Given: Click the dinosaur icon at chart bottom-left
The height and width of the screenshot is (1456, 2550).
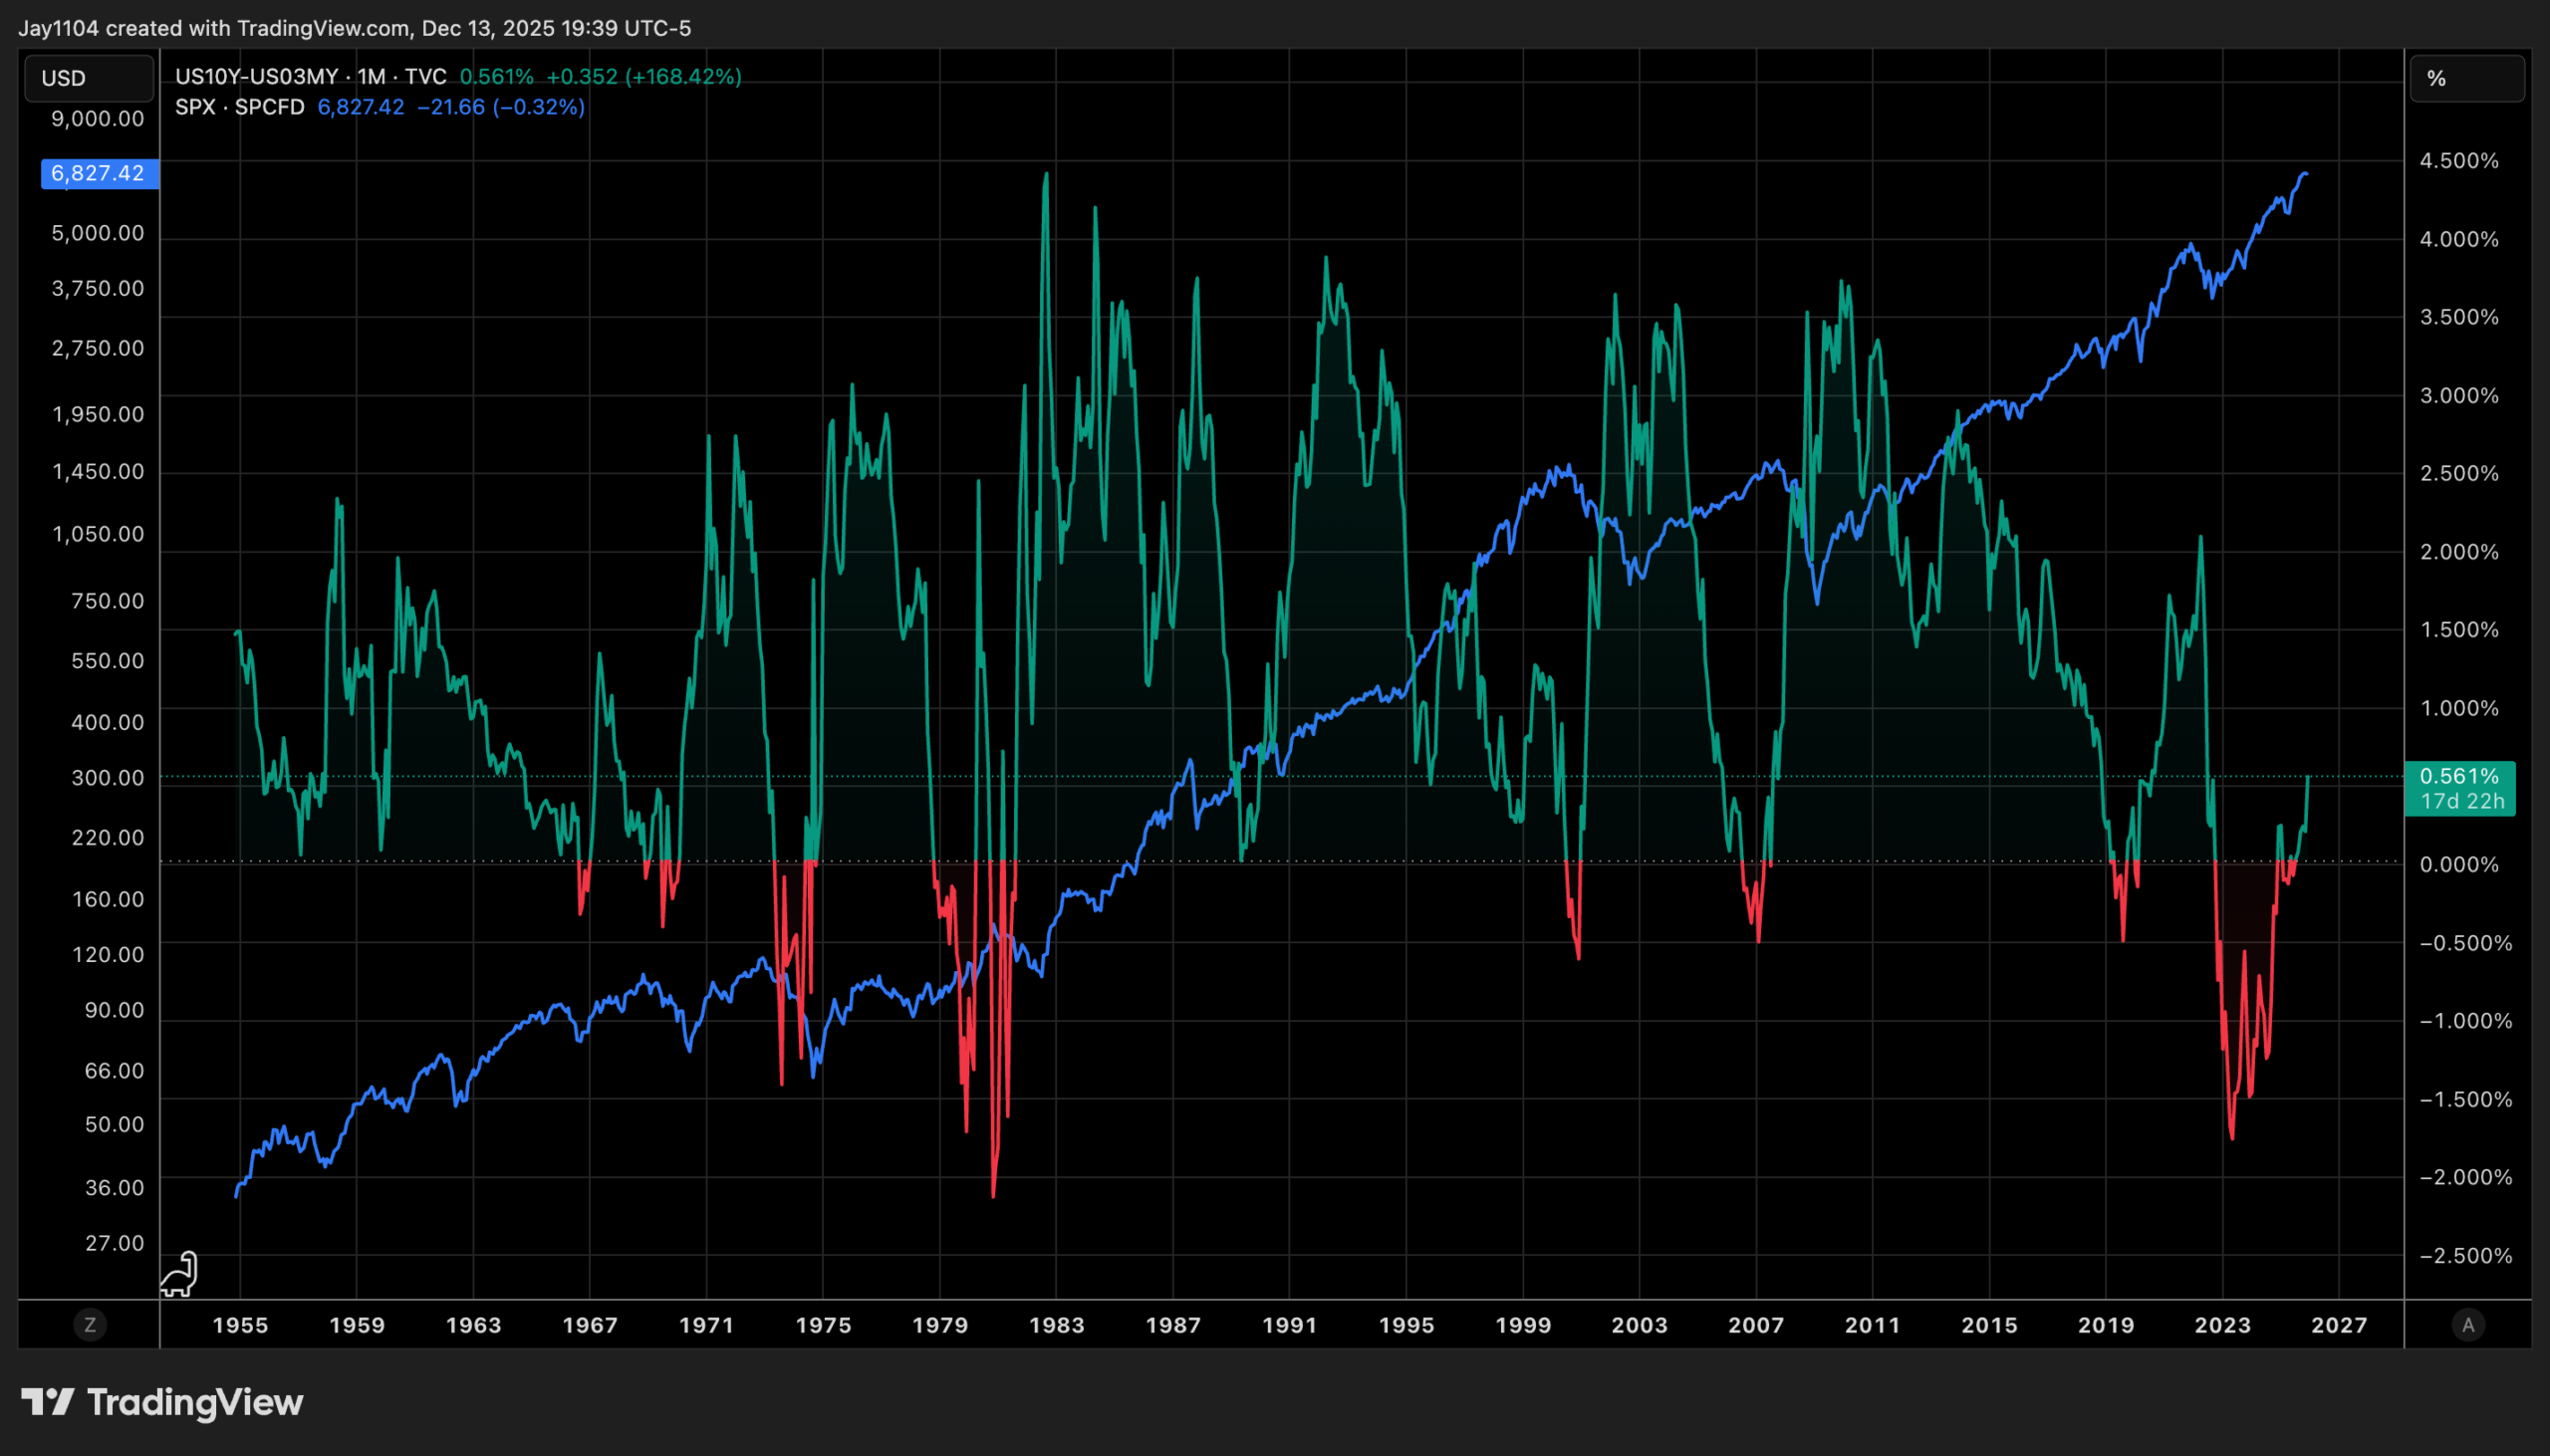Looking at the screenshot, I should tap(180, 1274).
